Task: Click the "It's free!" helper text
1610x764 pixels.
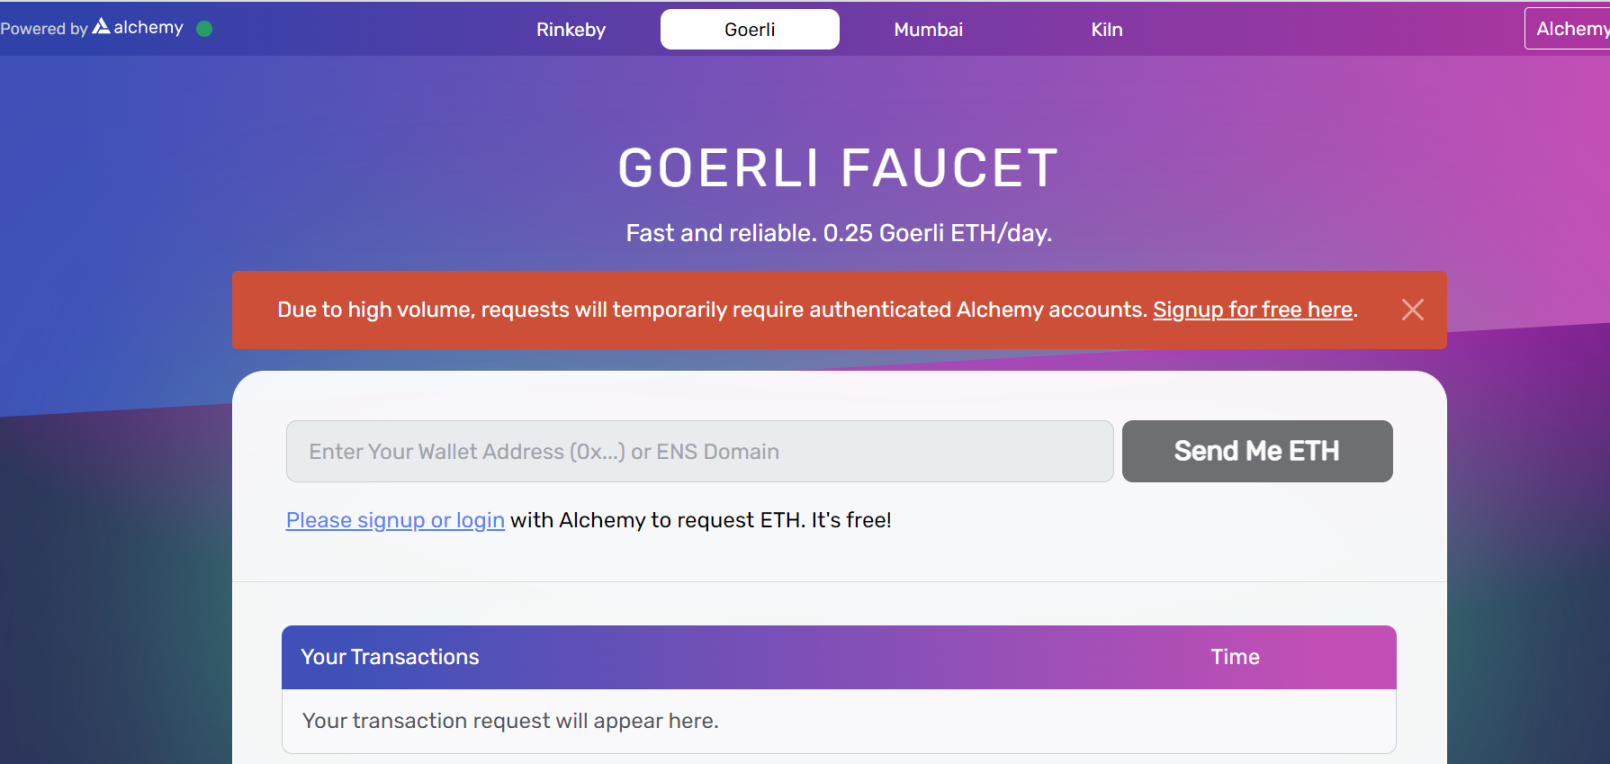Action: (850, 520)
